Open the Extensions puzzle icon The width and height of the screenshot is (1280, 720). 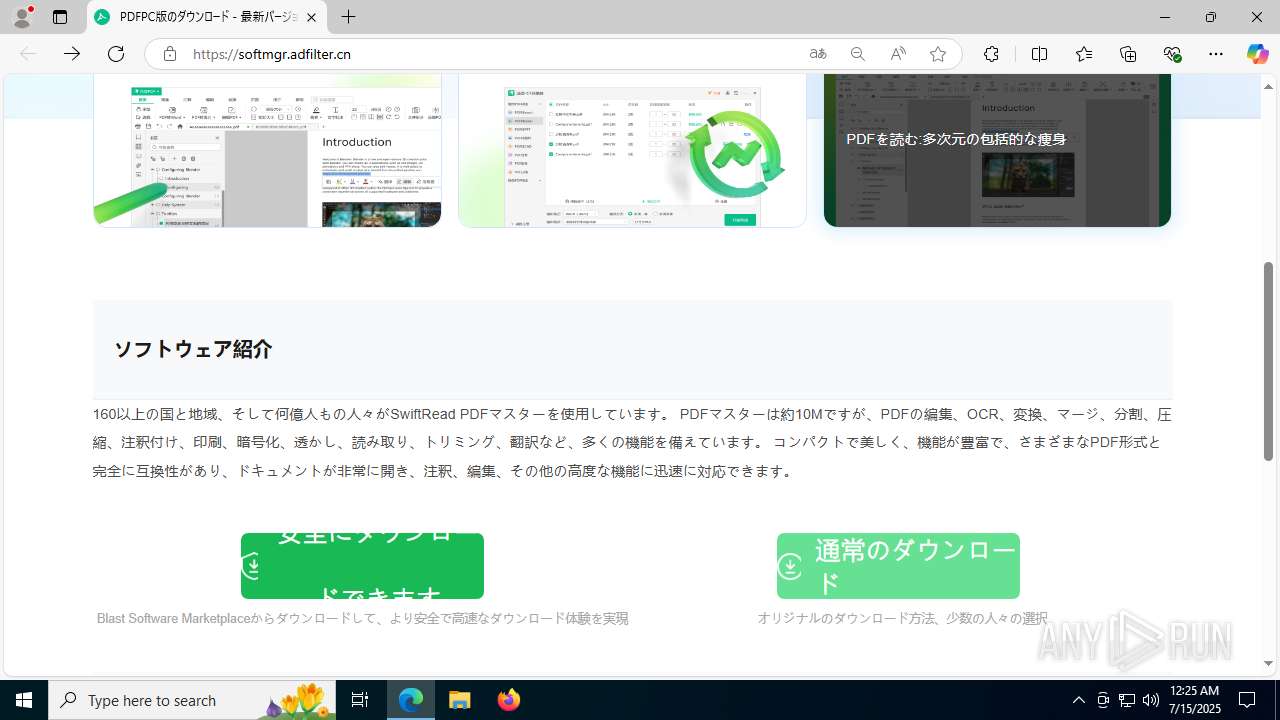click(x=991, y=54)
